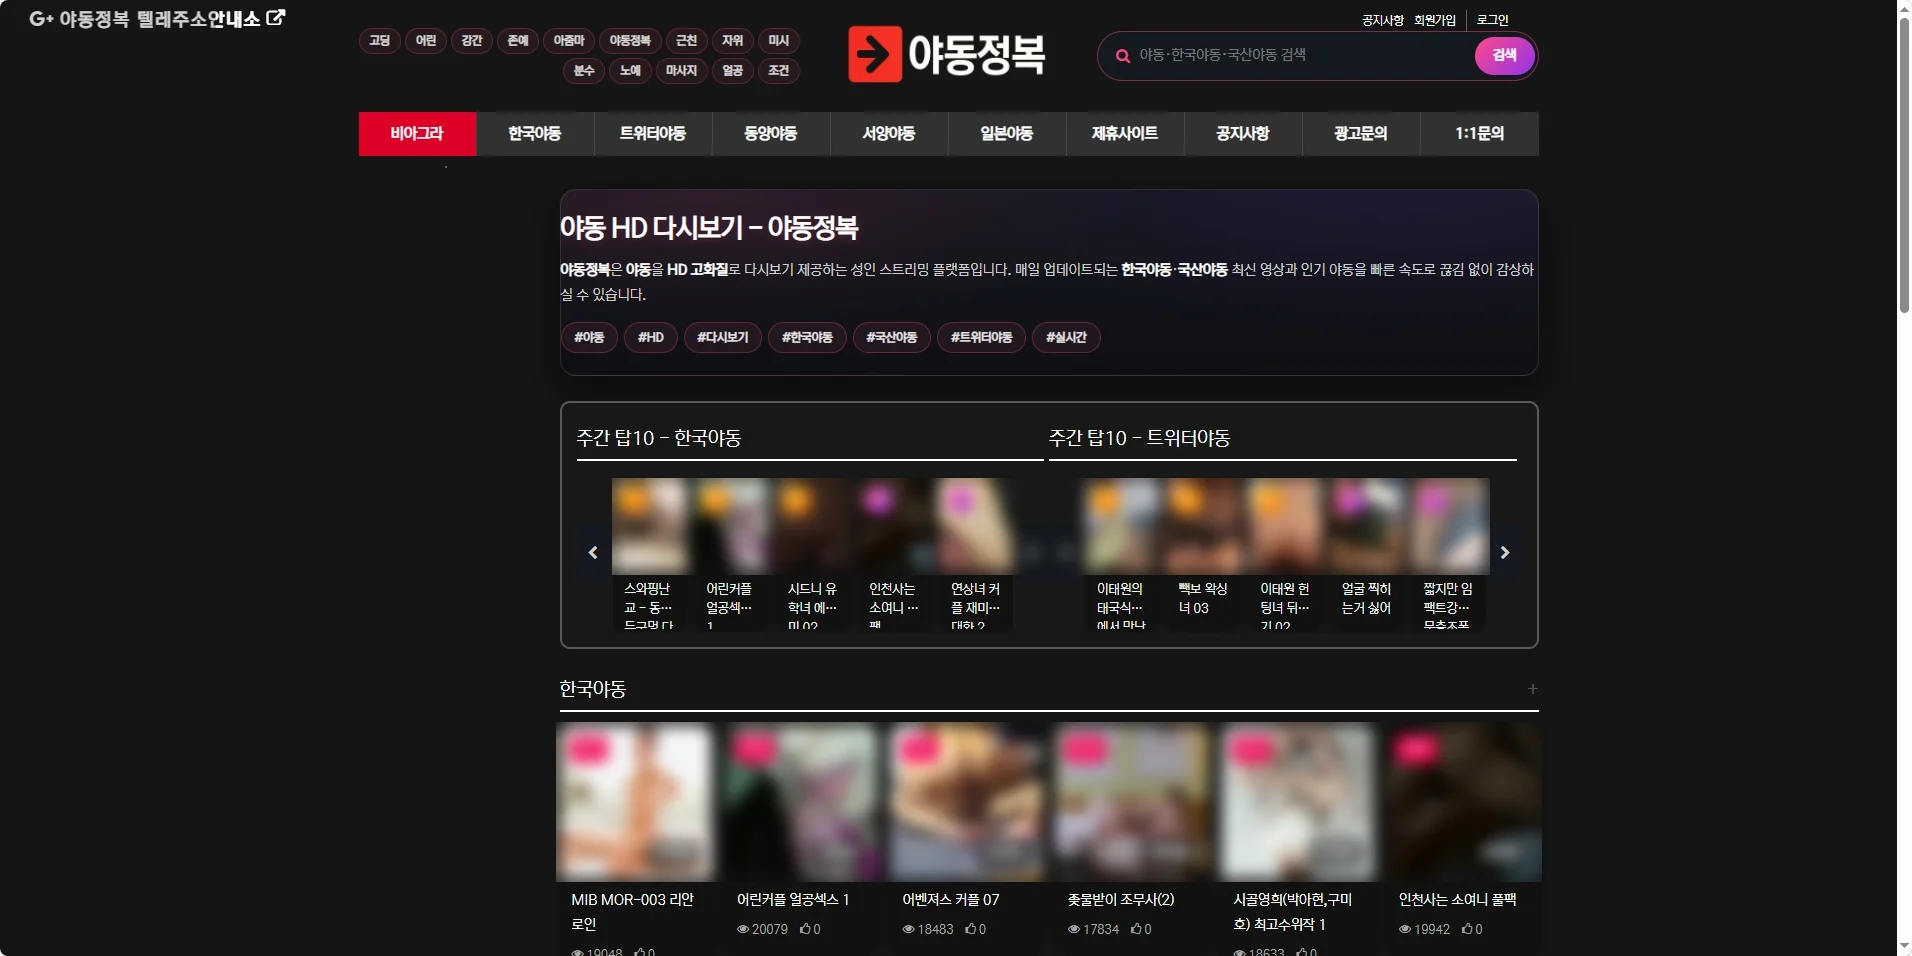Select the 광고문의 navigation tab
Screen dimensions: 1912x956
(x=1361, y=133)
